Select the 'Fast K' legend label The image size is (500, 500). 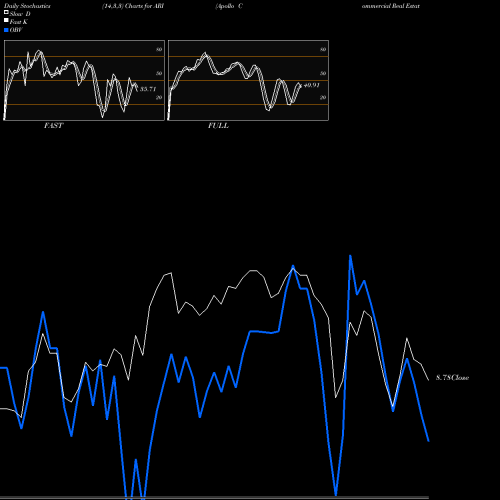pos(18,22)
